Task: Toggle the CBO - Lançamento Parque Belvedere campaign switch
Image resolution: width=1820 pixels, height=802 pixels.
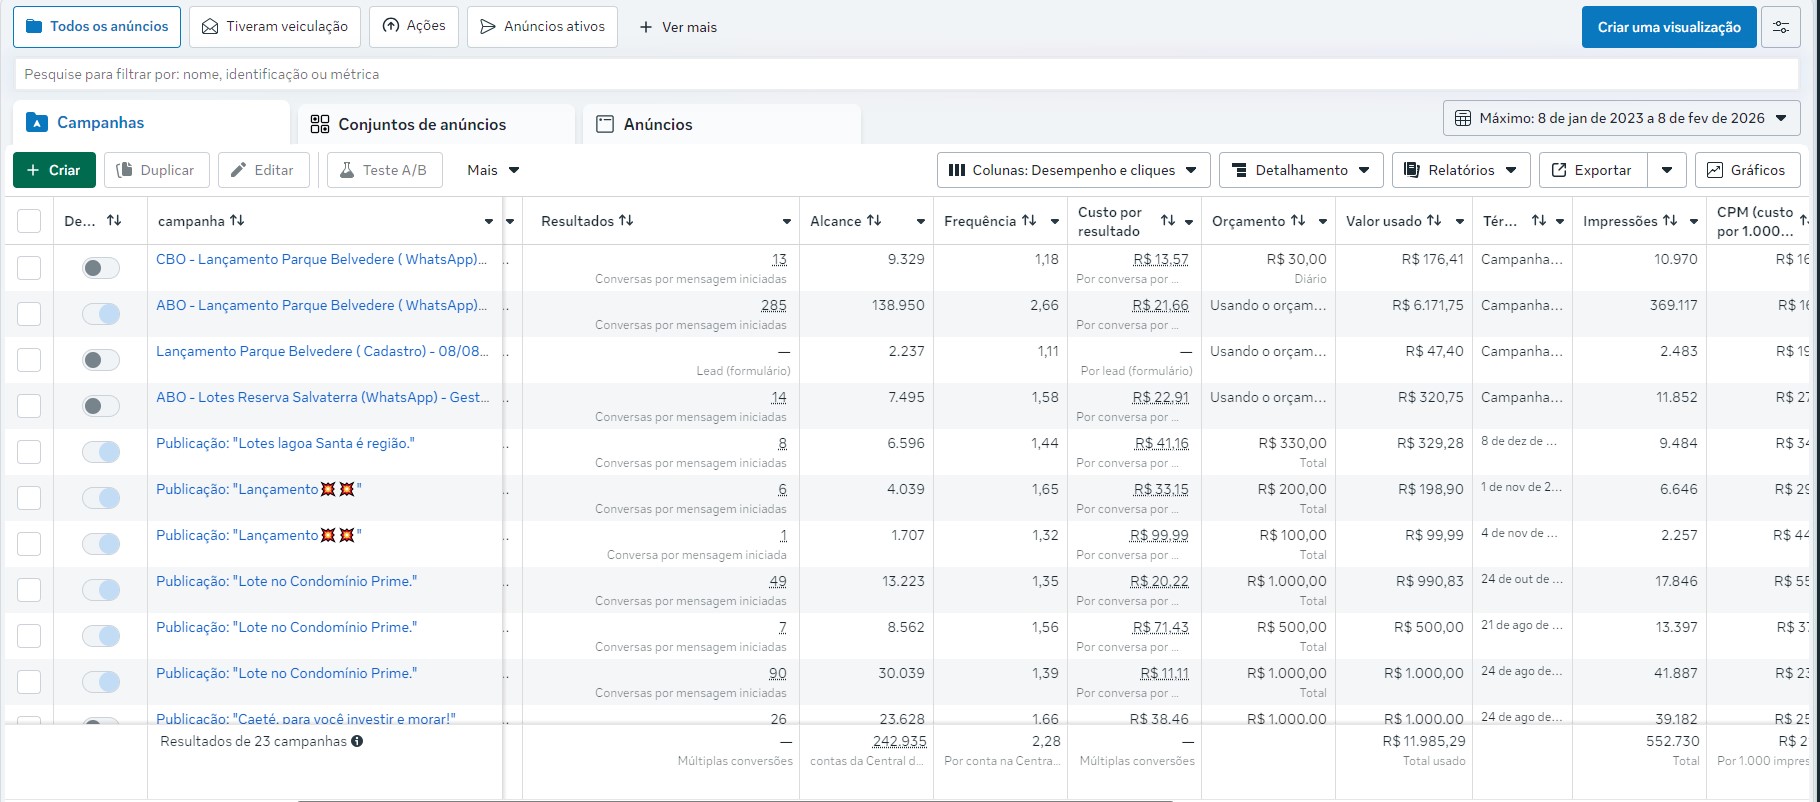Action: (x=101, y=268)
